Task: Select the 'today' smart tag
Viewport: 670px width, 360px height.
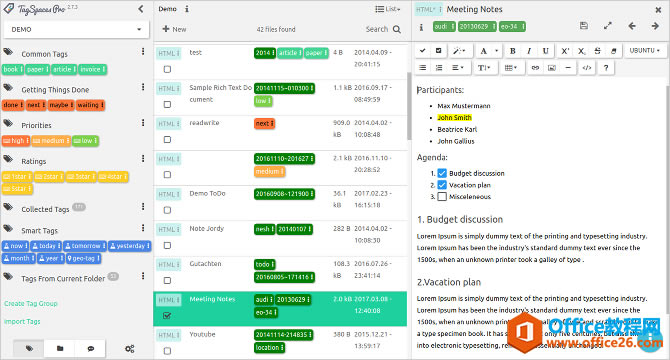Action: pyautogui.click(x=46, y=246)
